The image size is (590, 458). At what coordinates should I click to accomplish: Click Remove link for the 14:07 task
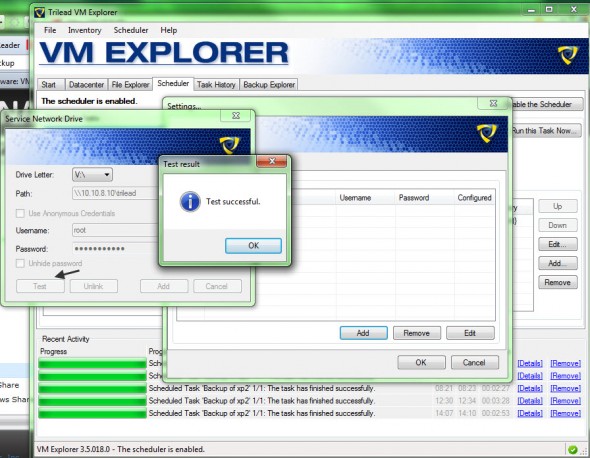(566, 413)
